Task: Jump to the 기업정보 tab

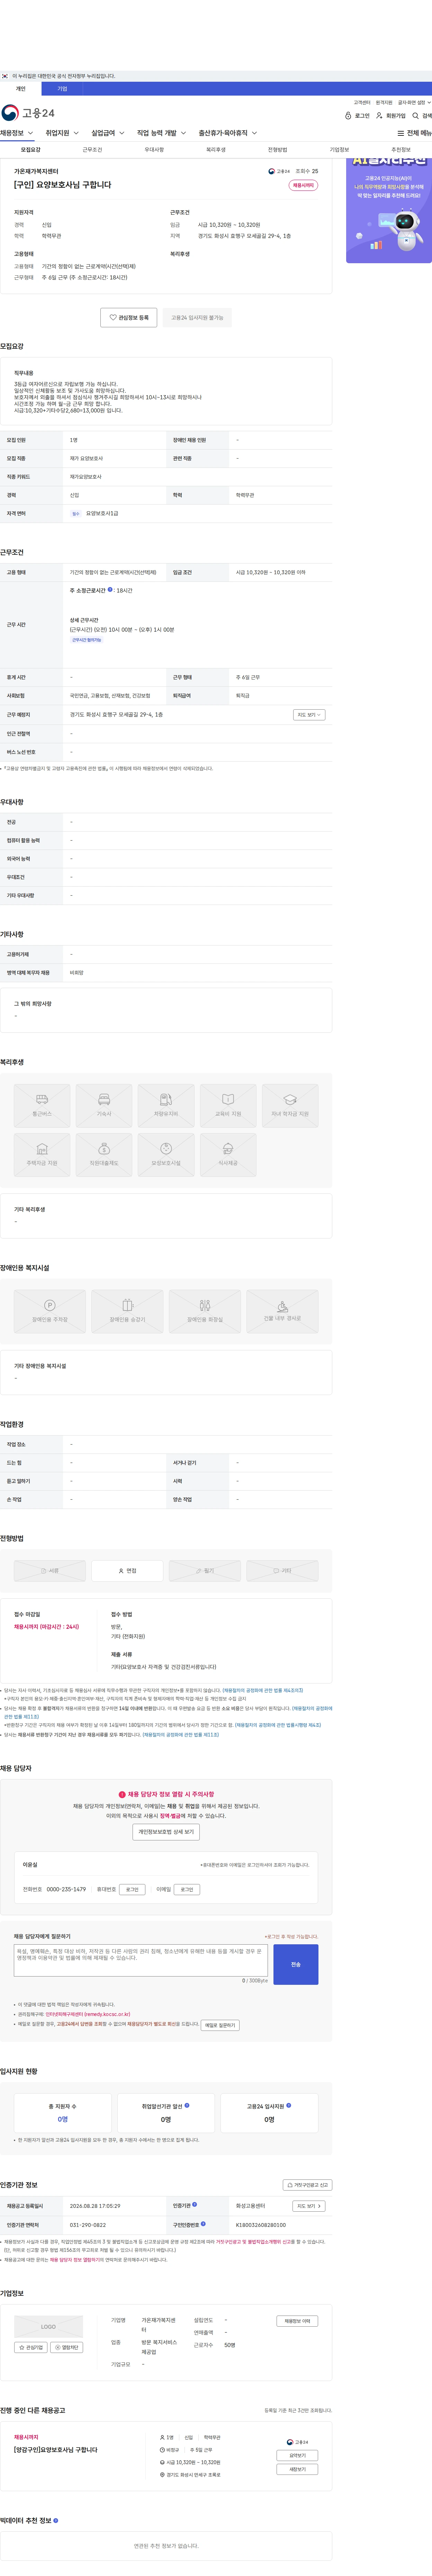Action: pyautogui.click(x=339, y=150)
